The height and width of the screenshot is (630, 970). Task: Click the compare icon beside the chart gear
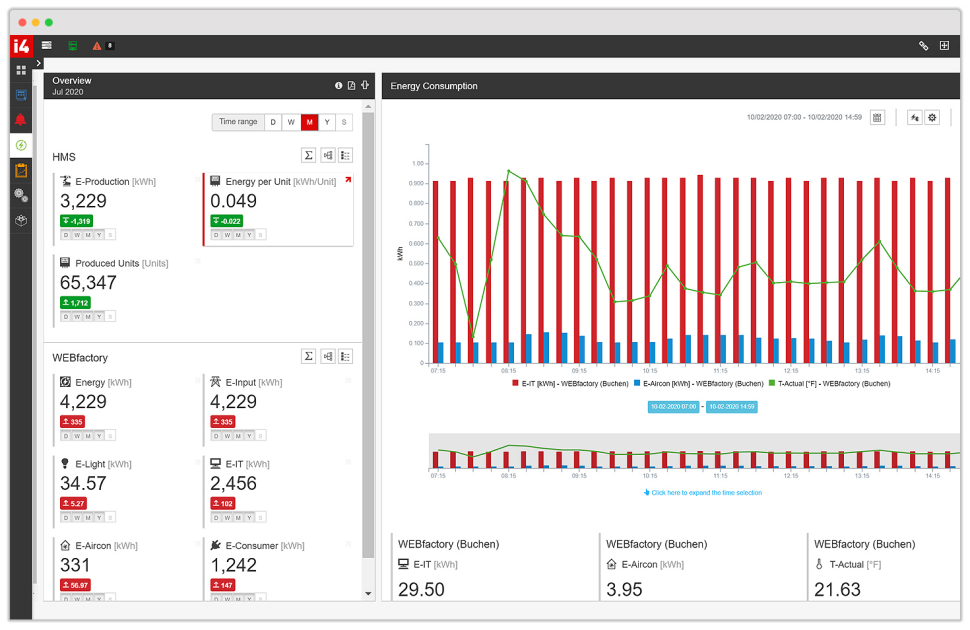(914, 117)
